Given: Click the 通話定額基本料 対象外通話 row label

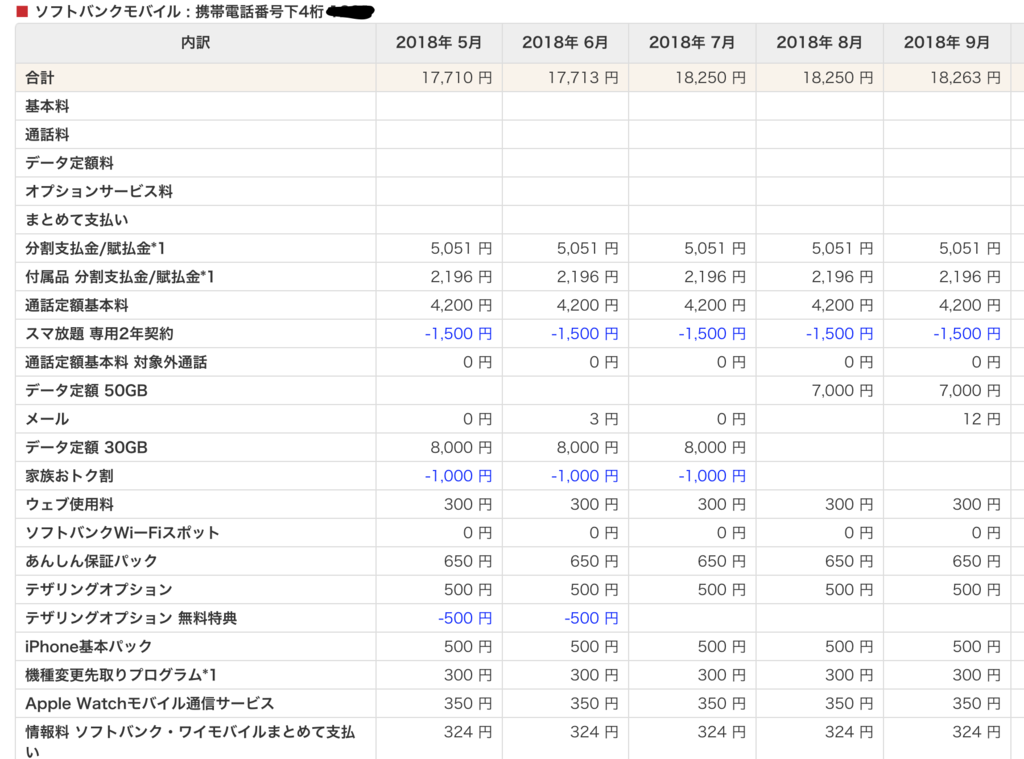Looking at the screenshot, I should pyautogui.click(x=116, y=362).
